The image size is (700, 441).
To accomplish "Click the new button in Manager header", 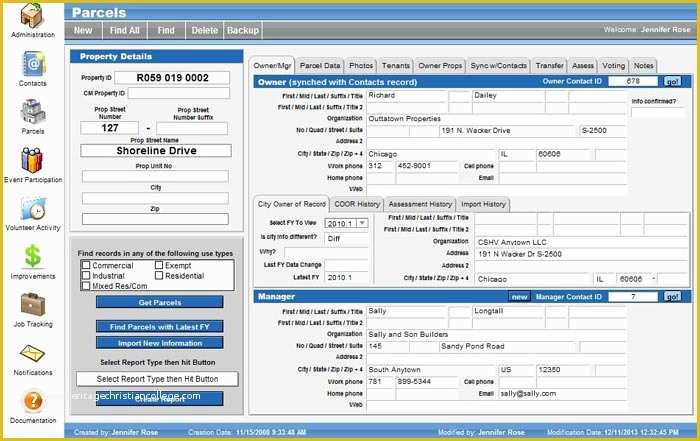I will coord(519,297).
